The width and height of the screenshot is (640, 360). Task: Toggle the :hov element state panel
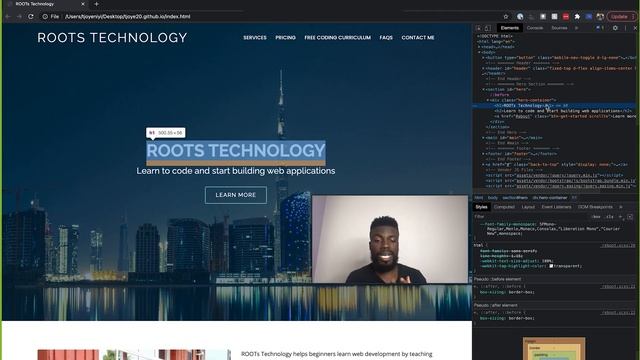click(596, 217)
